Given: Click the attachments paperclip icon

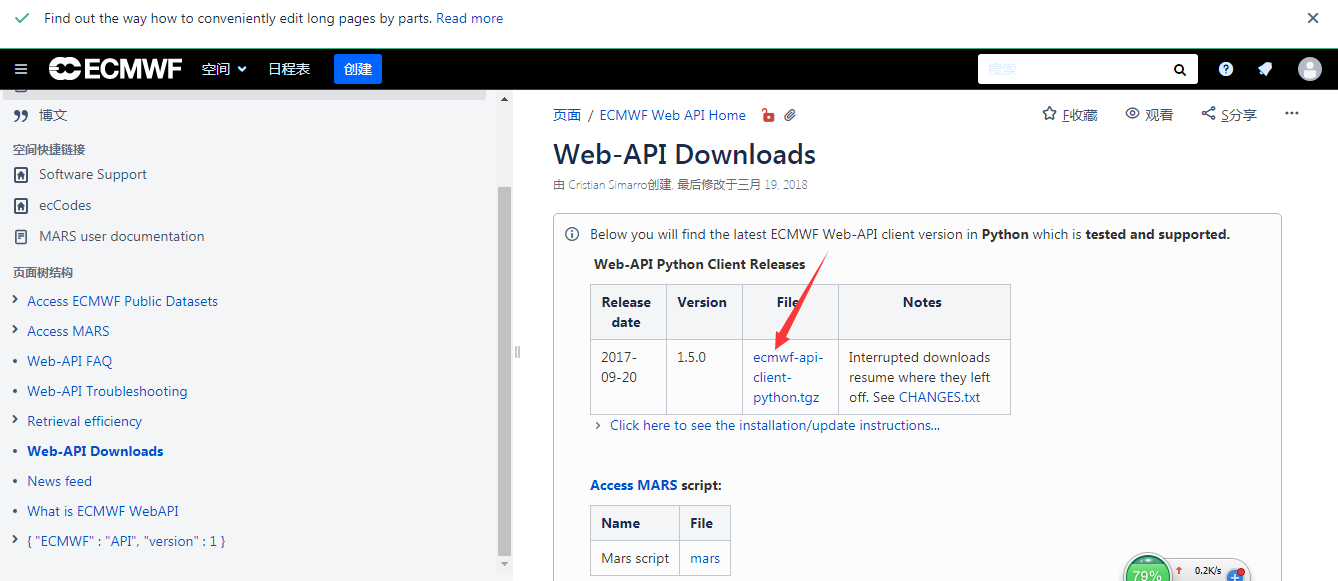Looking at the screenshot, I should tap(790, 115).
